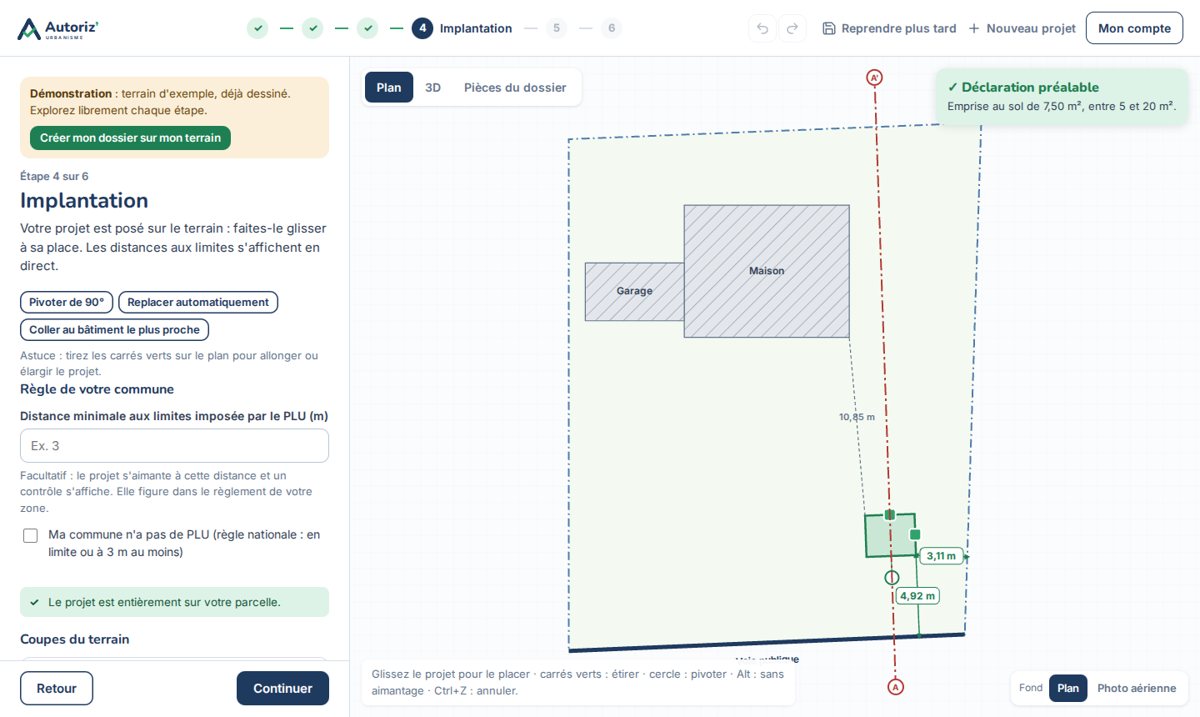This screenshot has width=1200, height=717.
Task: Click "Créer mon dossier sur mon terrain"
Action: click(x=130, y=138)
